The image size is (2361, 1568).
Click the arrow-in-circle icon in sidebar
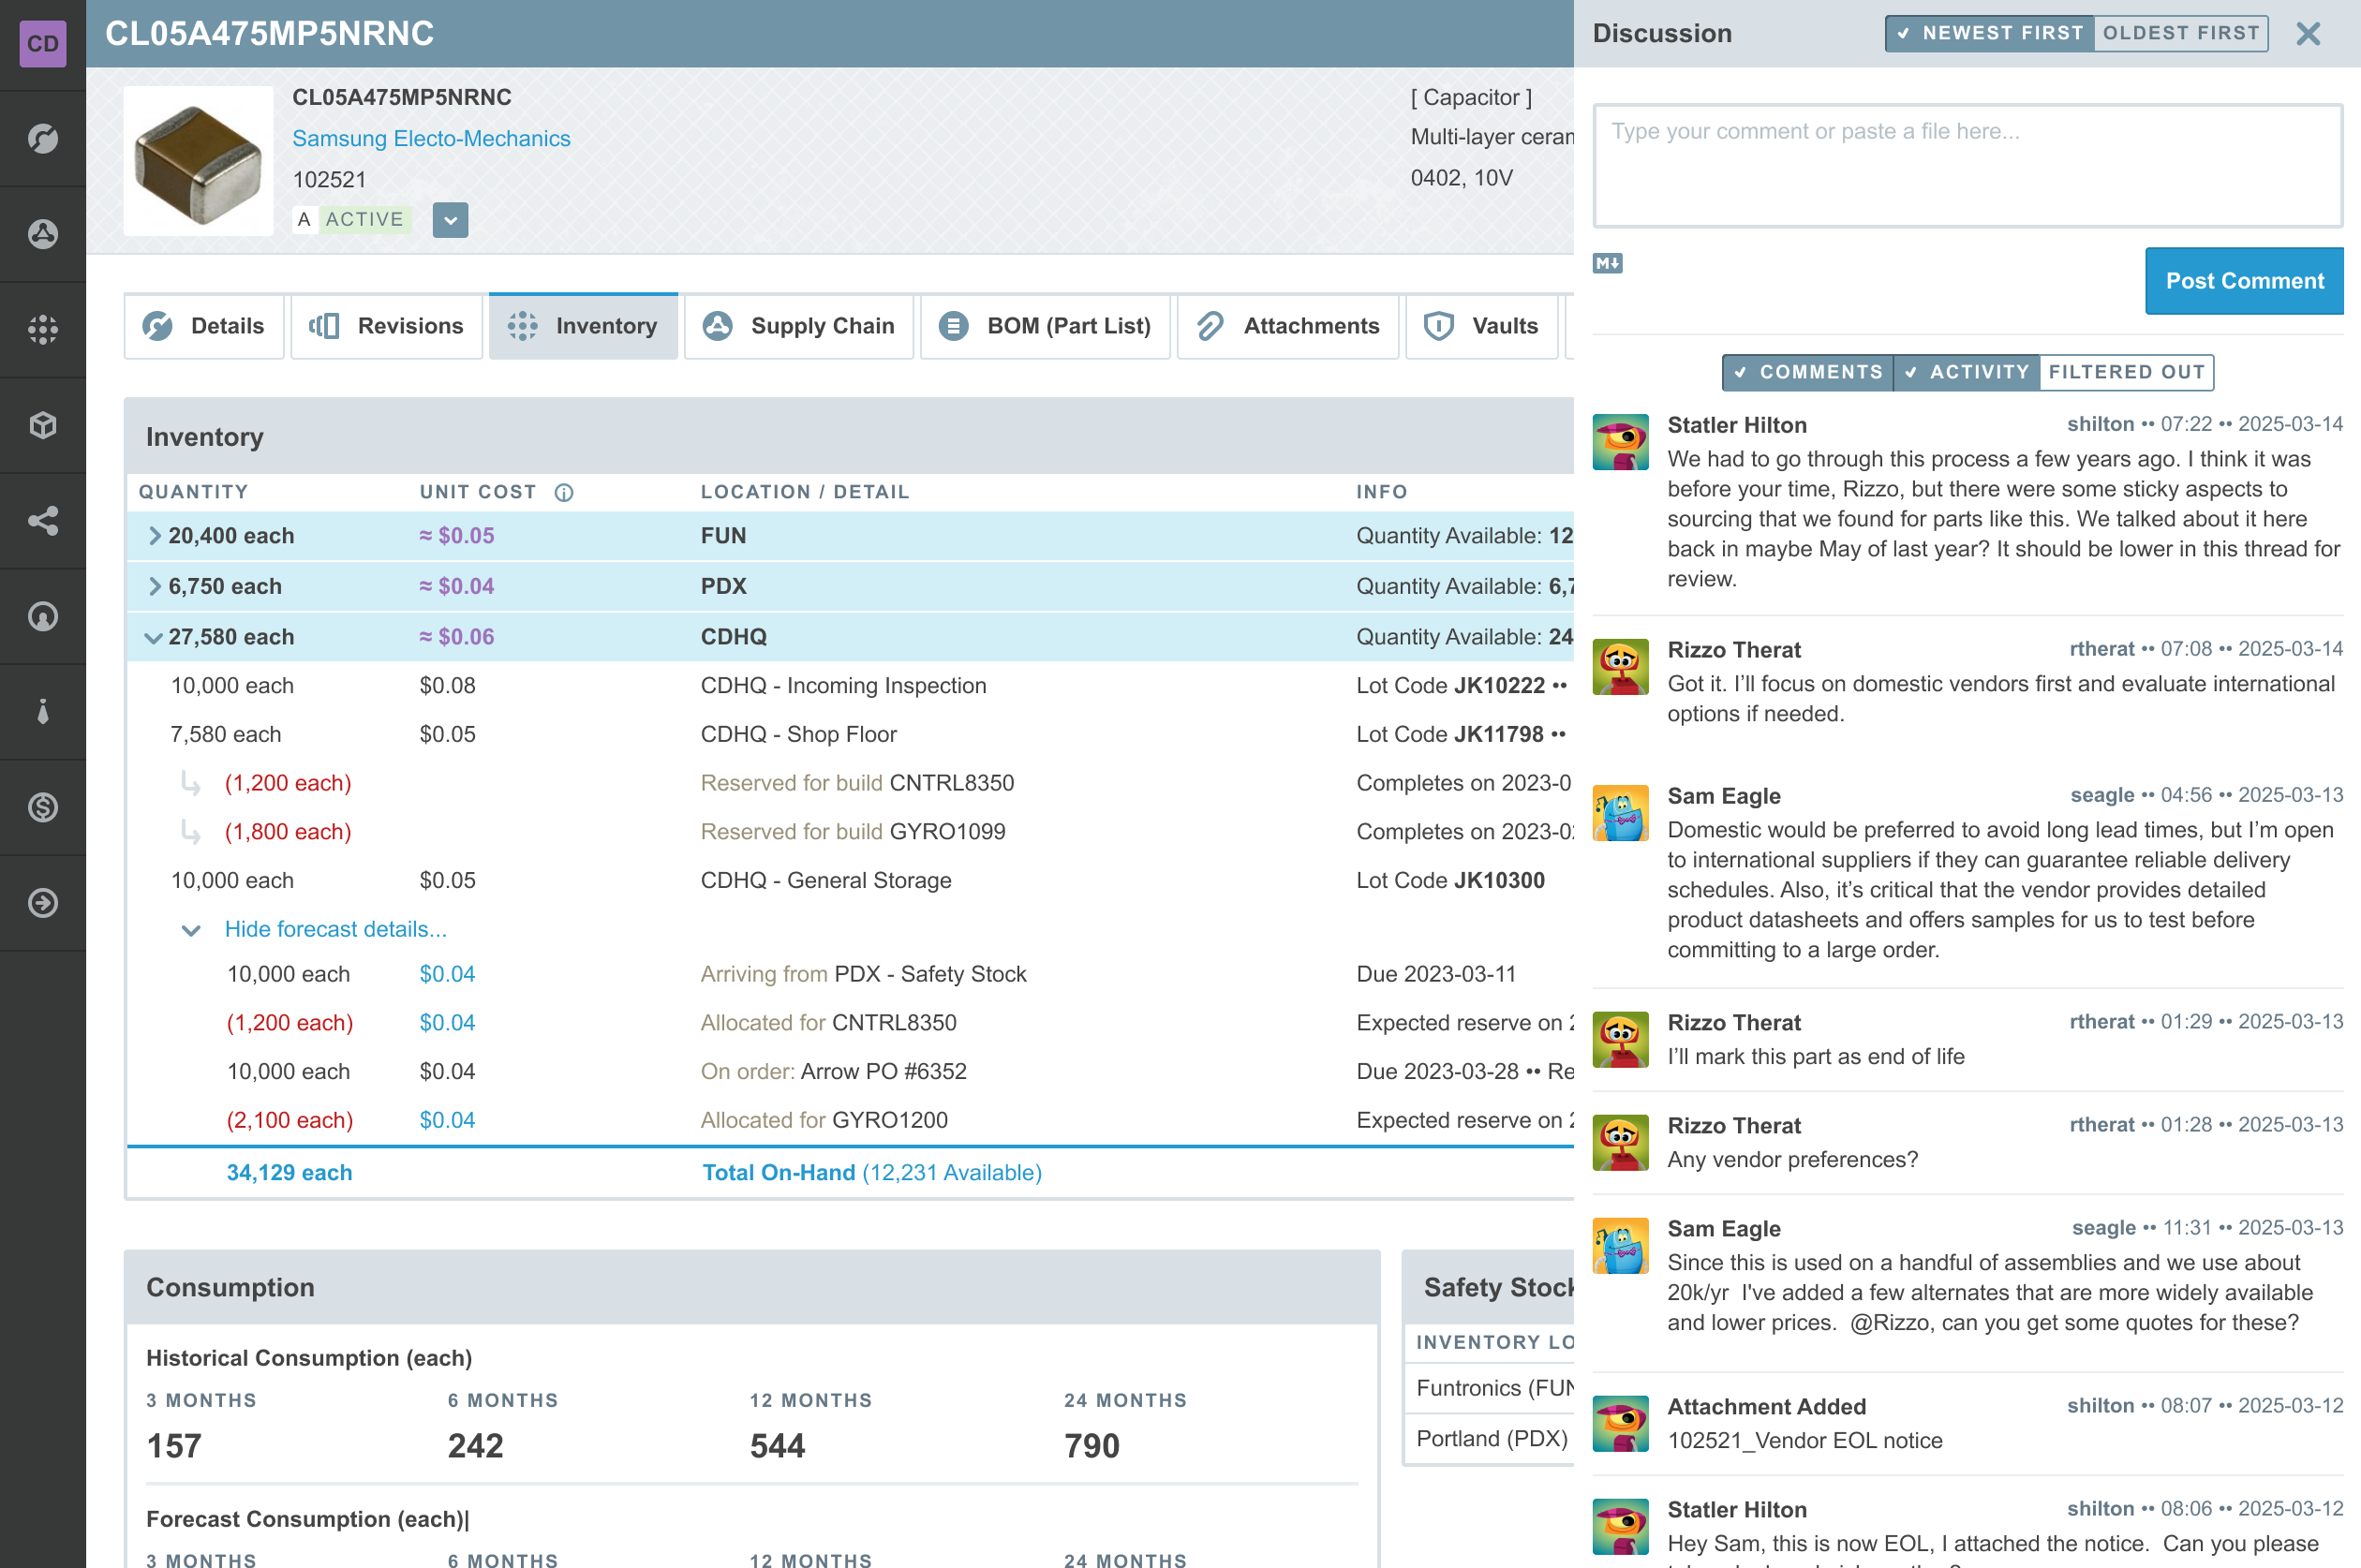pos(43,903)
